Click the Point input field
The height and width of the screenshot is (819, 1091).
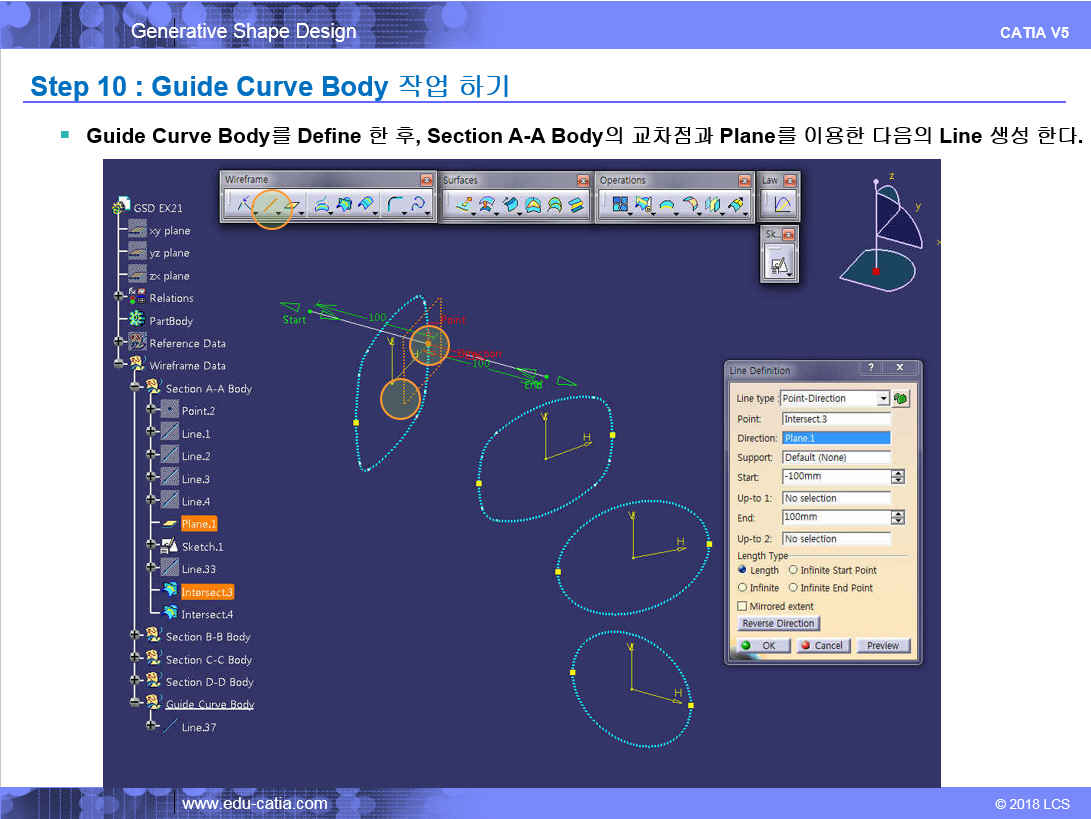coord(835,419)
